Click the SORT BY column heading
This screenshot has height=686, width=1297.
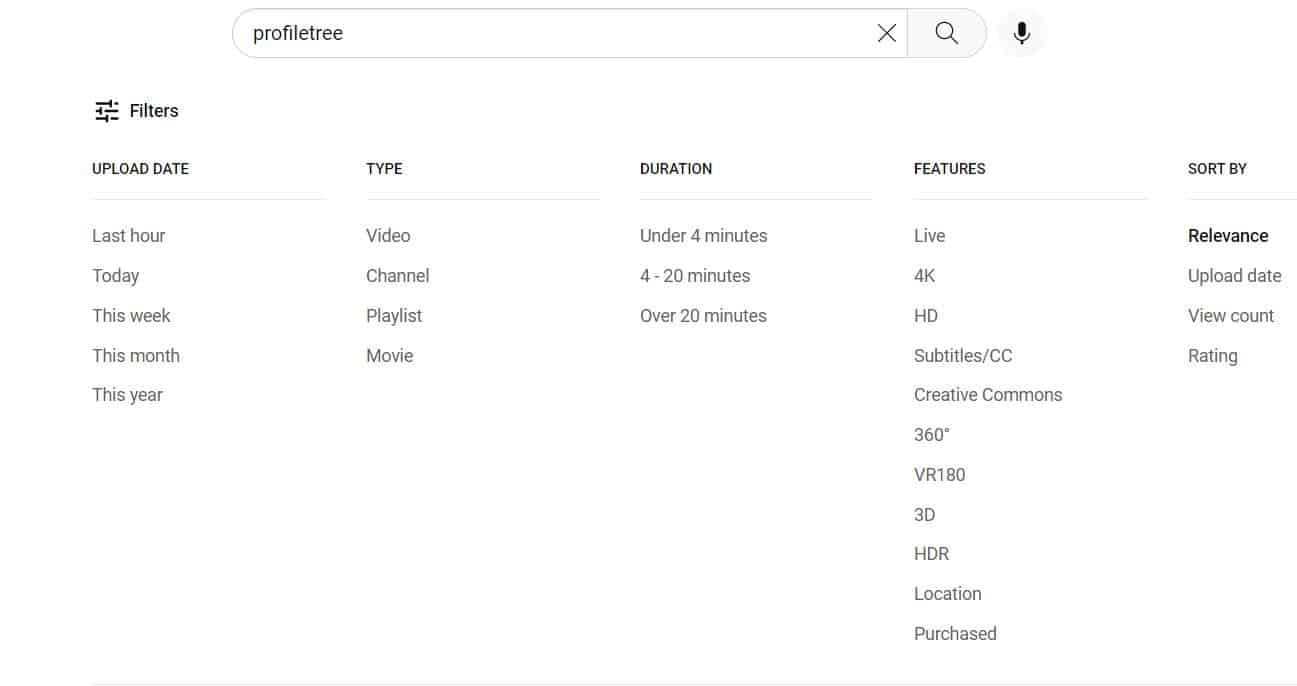(x=1217, y=169)
